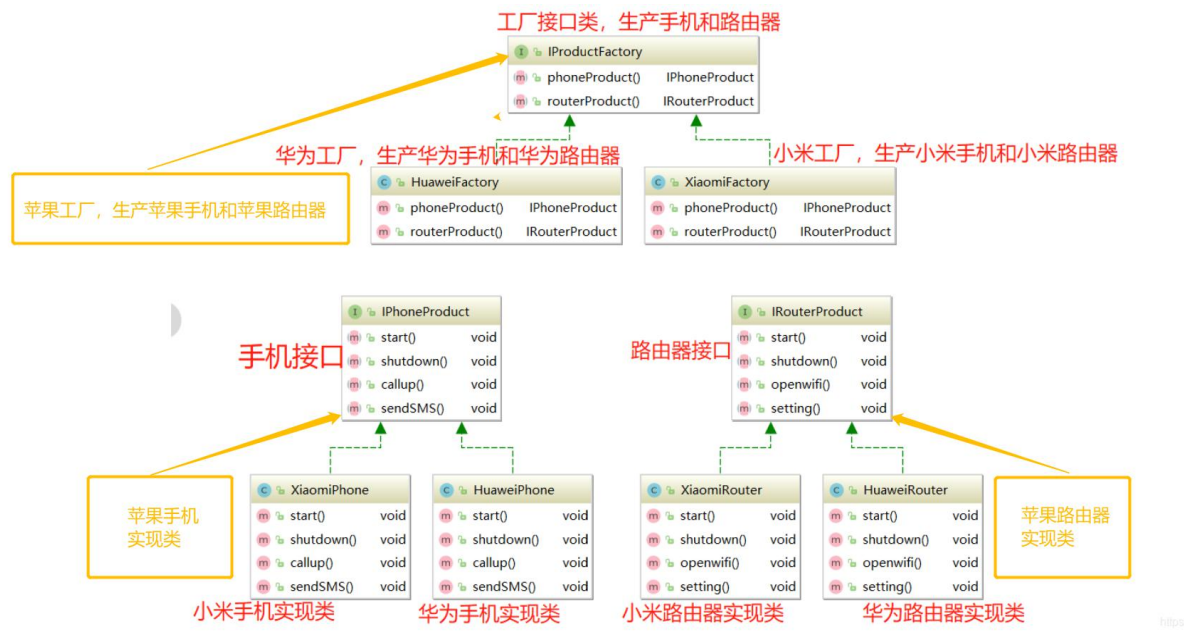The width and height of the screenshot is (1184, 635).
Task: Click the interface icon of IProductFactory
Action: pos(520,51)
